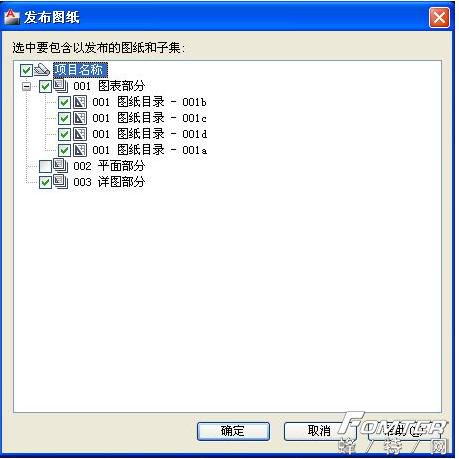Click the sheet icon for 图纸目录 - 001b
Viewport: 459px width, 459px height.
click(x=80, y=102)
